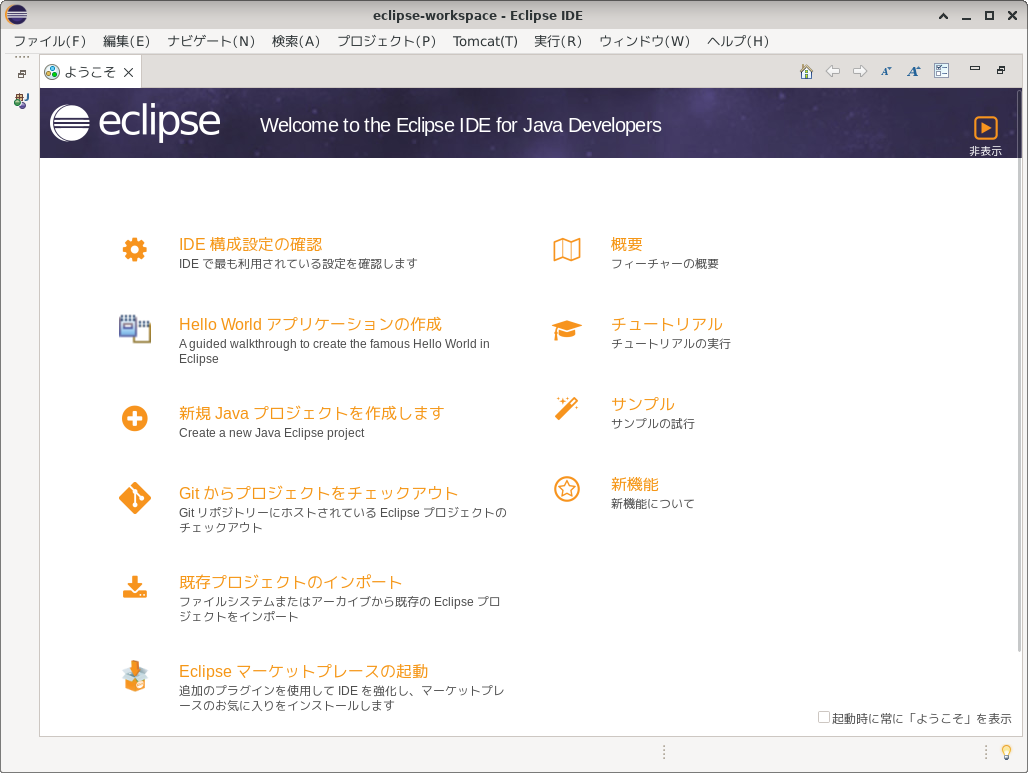Image resolution: width=1028 pixels, height=773 pixels.
Task: Click the 非表示 workbench play icon
Action: 985,128
